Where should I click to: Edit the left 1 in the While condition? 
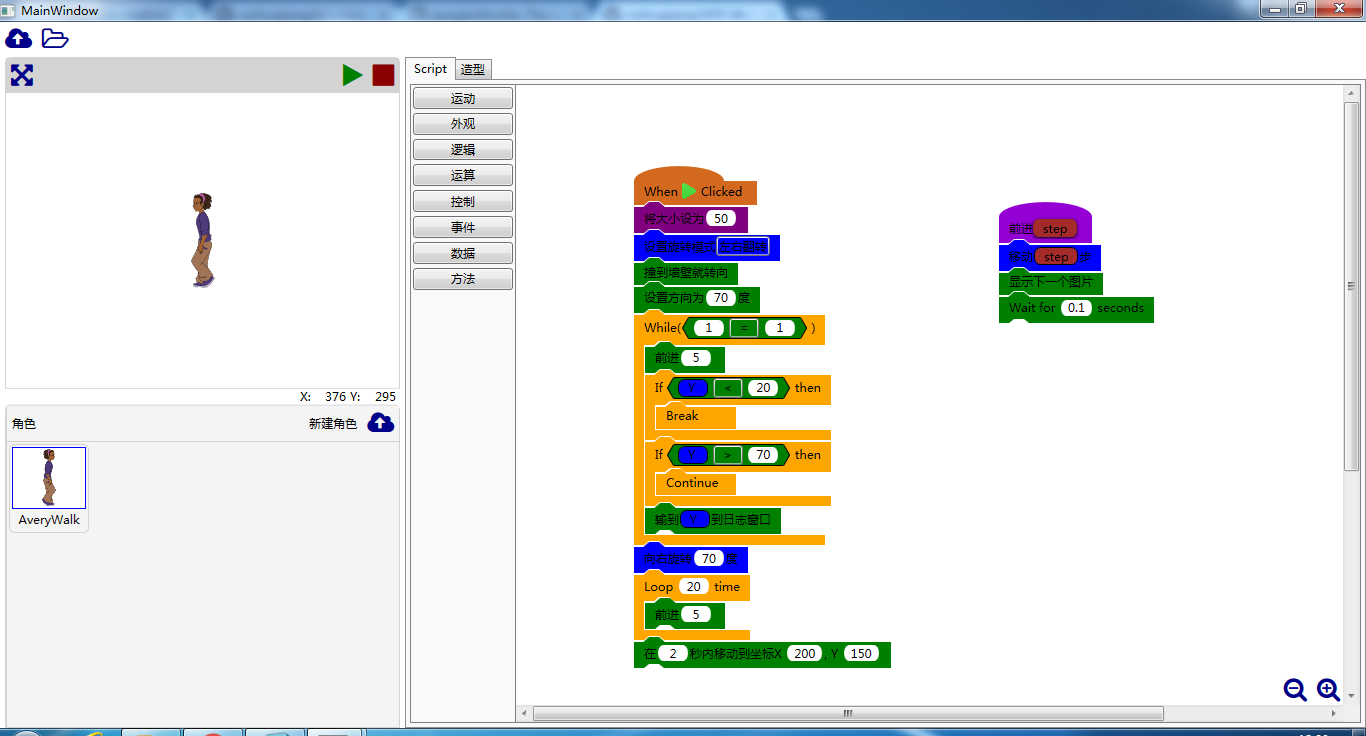(709, 328)
